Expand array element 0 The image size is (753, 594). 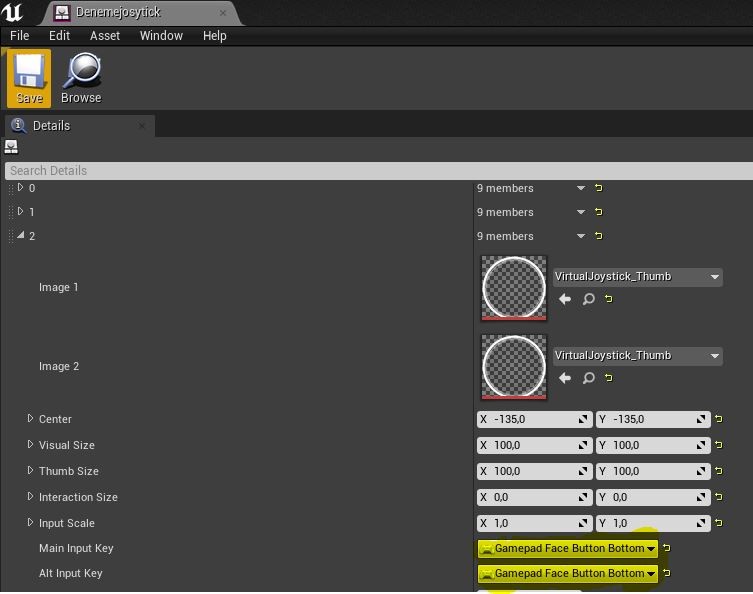click(x=20, y=187)
